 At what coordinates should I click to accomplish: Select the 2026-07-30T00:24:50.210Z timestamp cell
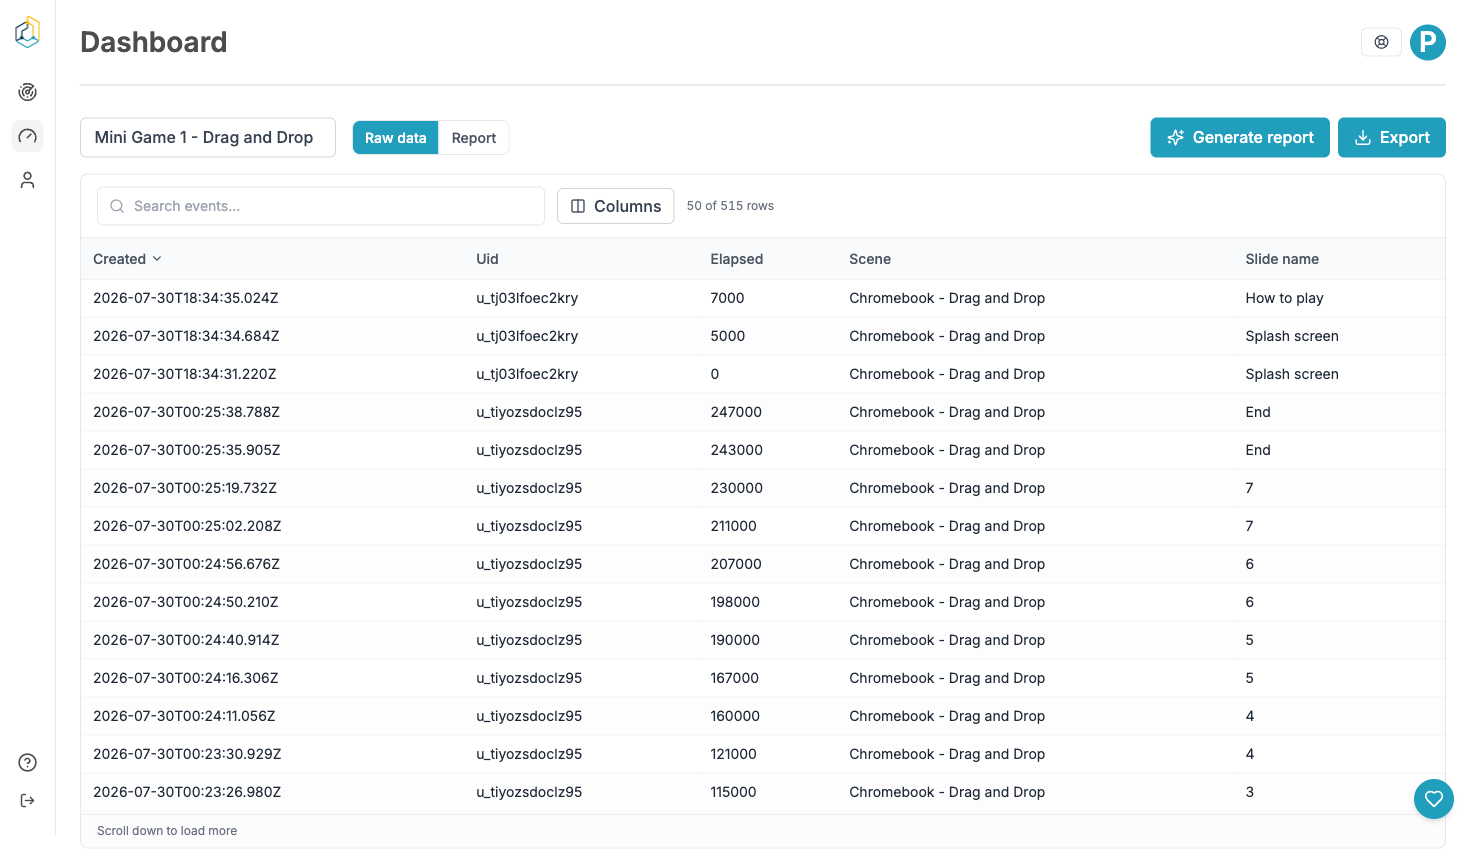coord(186,602)
